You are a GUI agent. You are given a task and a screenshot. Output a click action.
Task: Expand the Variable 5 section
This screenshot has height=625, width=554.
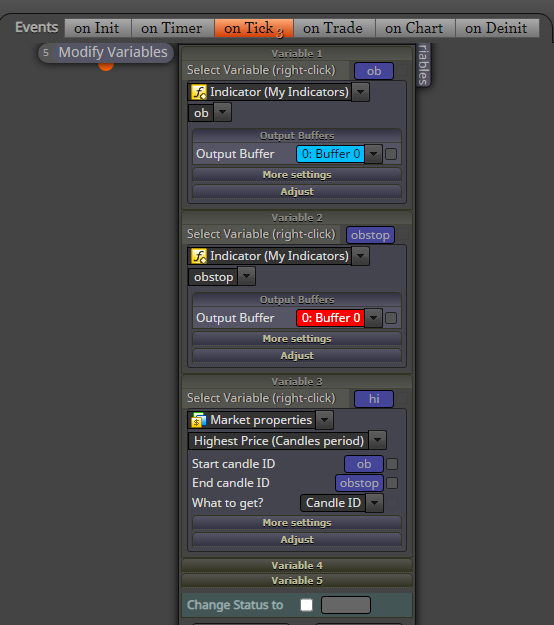297,581
